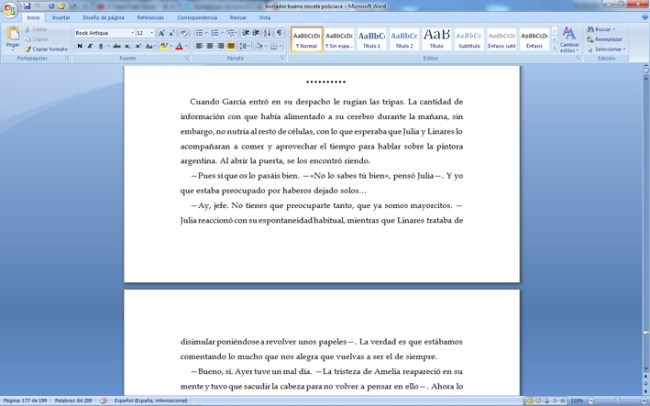The width and height of the screenshot is (650, 406).
Task: Click the zoom slider in status bar
Action: point(616,401)
